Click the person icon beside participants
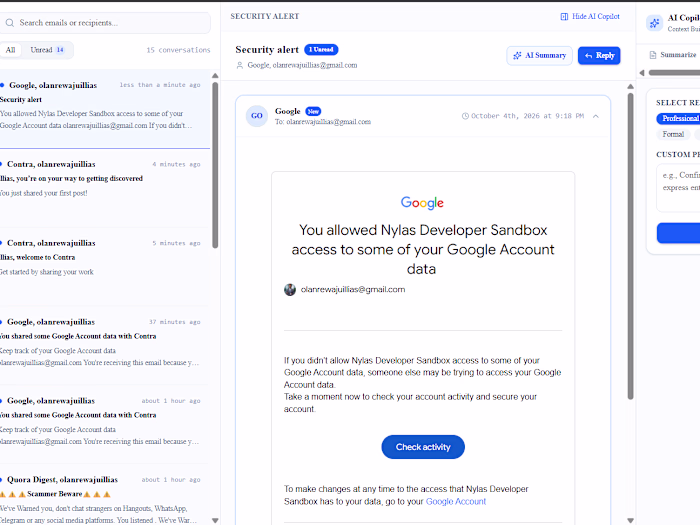This screenshot has height=525, width=700. click(x=240, y=66)
